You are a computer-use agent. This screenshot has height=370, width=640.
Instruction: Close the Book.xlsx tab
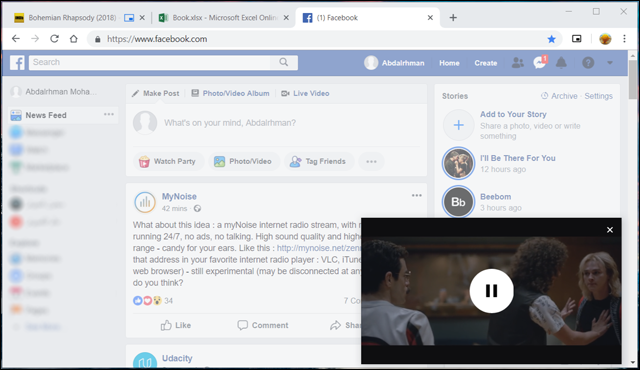point(286,18)
